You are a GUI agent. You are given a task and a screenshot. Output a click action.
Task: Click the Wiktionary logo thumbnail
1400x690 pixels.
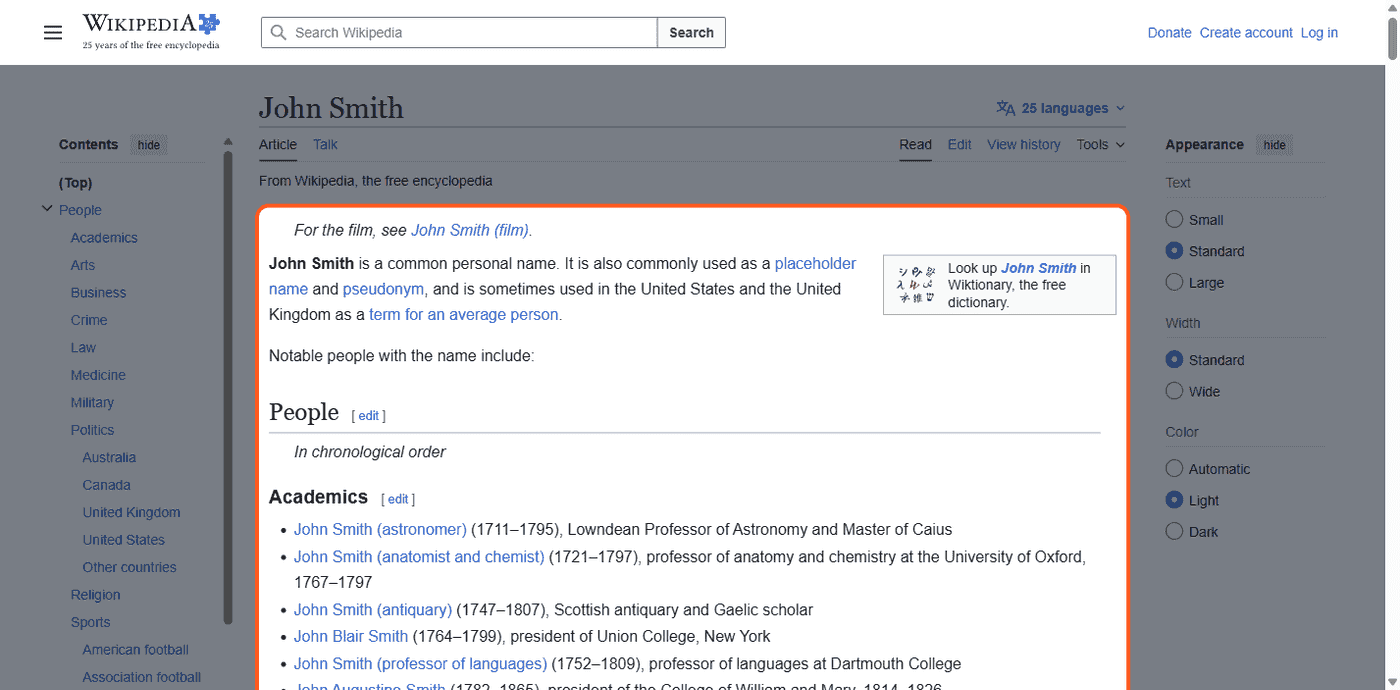[x=916, y=285]
